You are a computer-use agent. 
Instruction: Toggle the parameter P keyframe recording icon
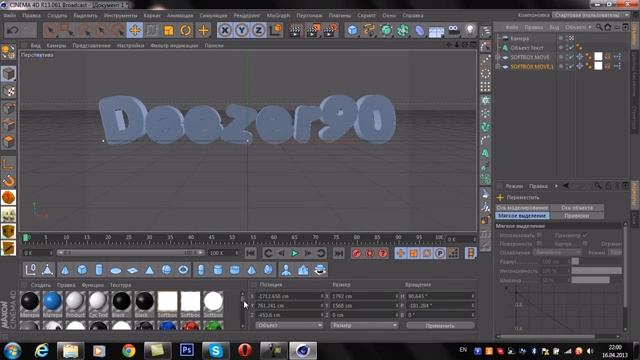pyautogui.click(x=440, y=253)
